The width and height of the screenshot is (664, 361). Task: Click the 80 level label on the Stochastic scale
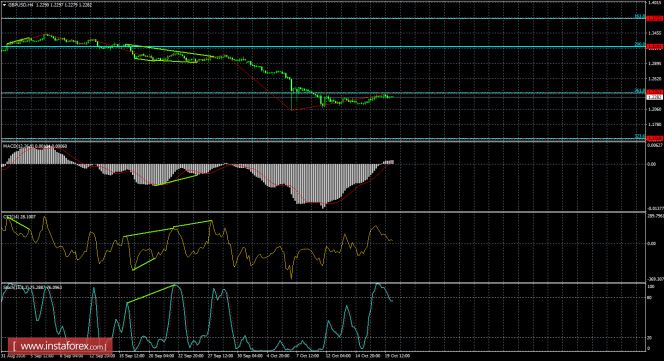[650, 298]
